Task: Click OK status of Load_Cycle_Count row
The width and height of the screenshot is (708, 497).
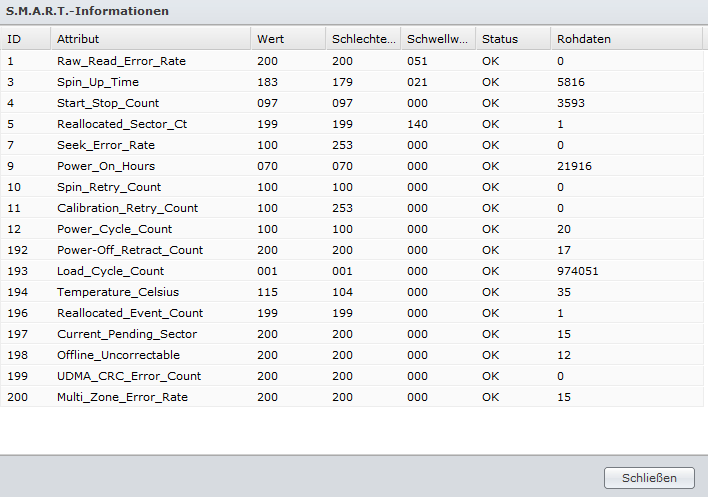Action: click(x=491, y=271)
